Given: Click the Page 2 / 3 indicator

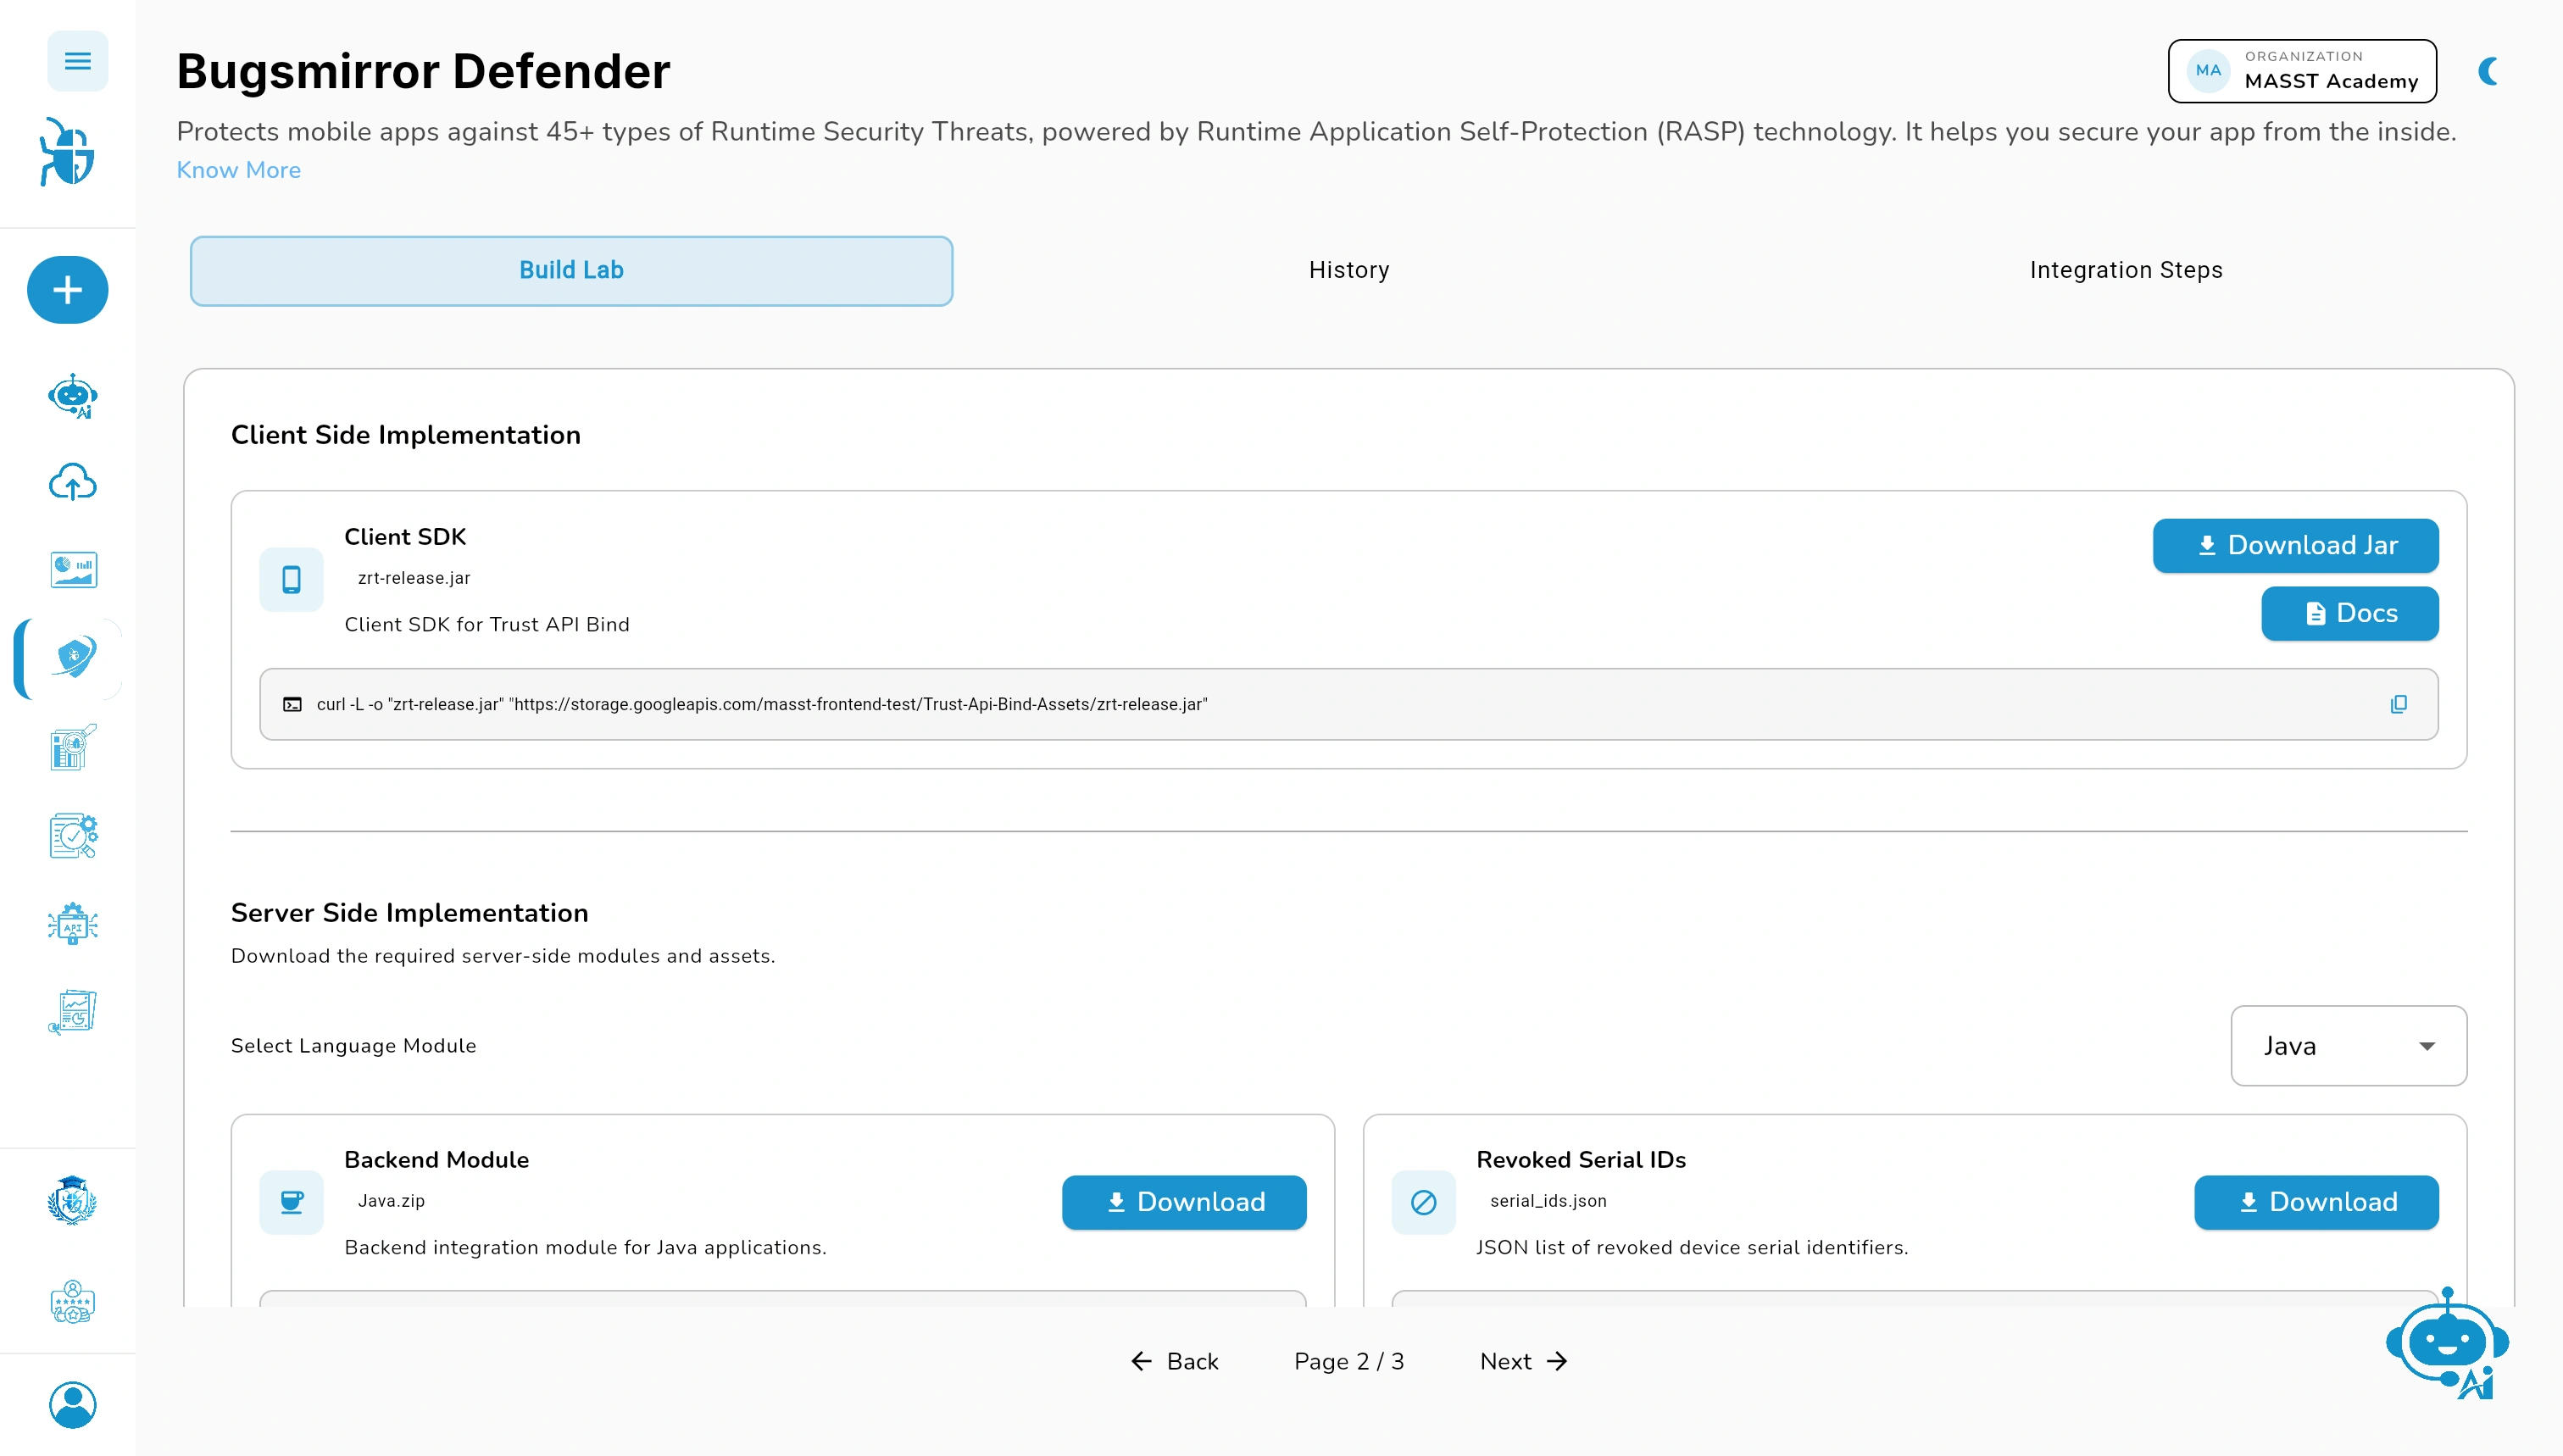Looking at the screenshot, I should (x=1348, y=1361).
